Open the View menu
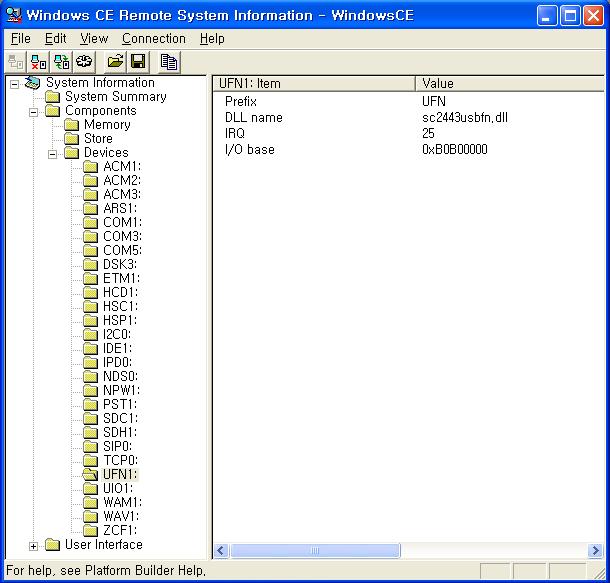This screenshot has width=610, height=583. [x=94, y=39]
